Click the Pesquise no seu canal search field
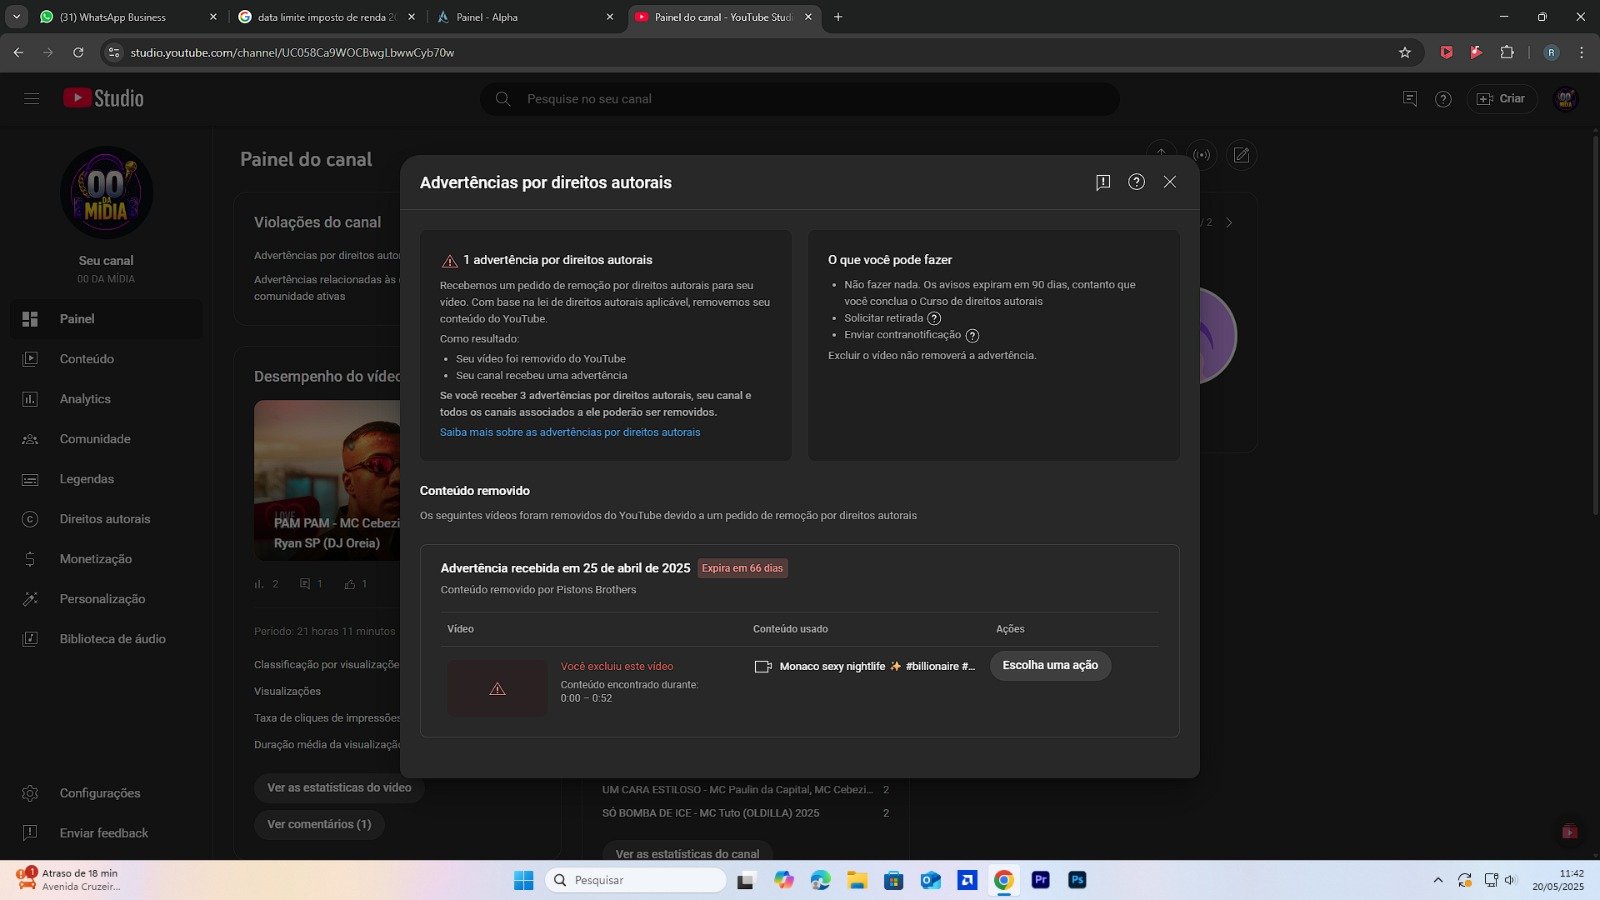The image size is (1600, 900). [800, 99]
